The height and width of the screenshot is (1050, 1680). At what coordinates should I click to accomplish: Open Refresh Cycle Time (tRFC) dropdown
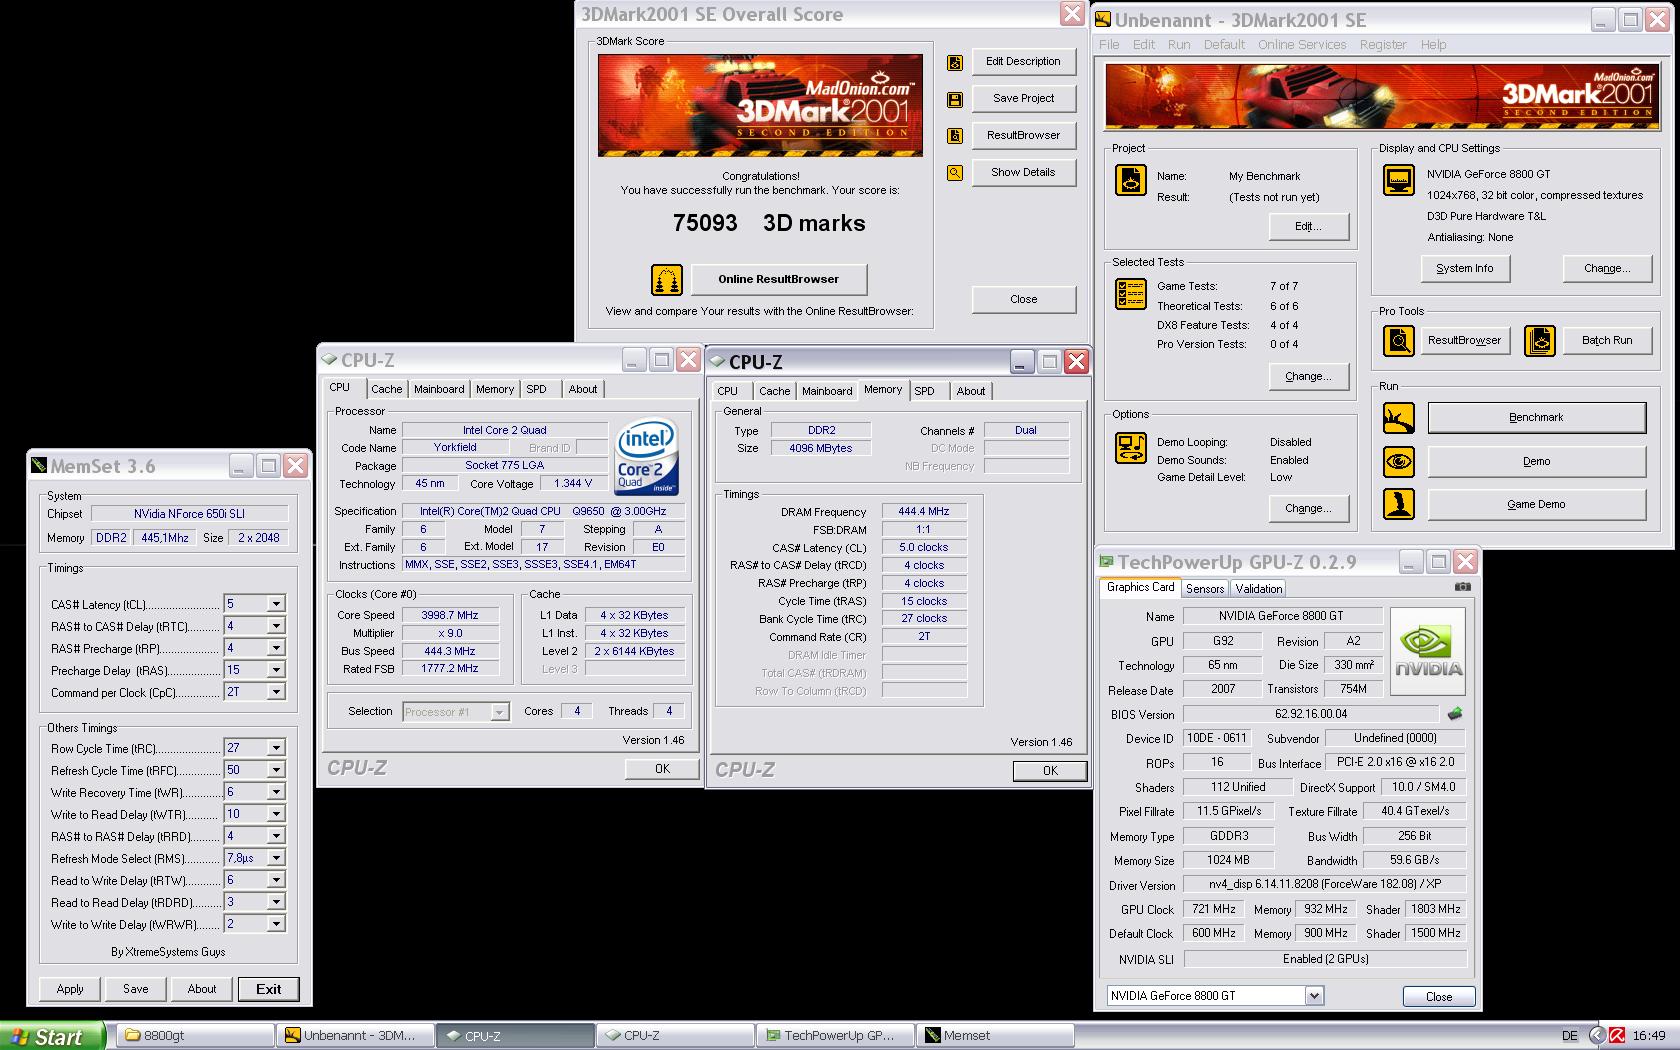point(276,770)
